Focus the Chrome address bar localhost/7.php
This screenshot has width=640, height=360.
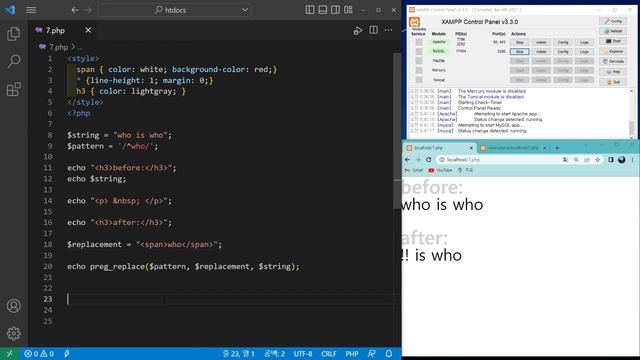click(500, 160)
